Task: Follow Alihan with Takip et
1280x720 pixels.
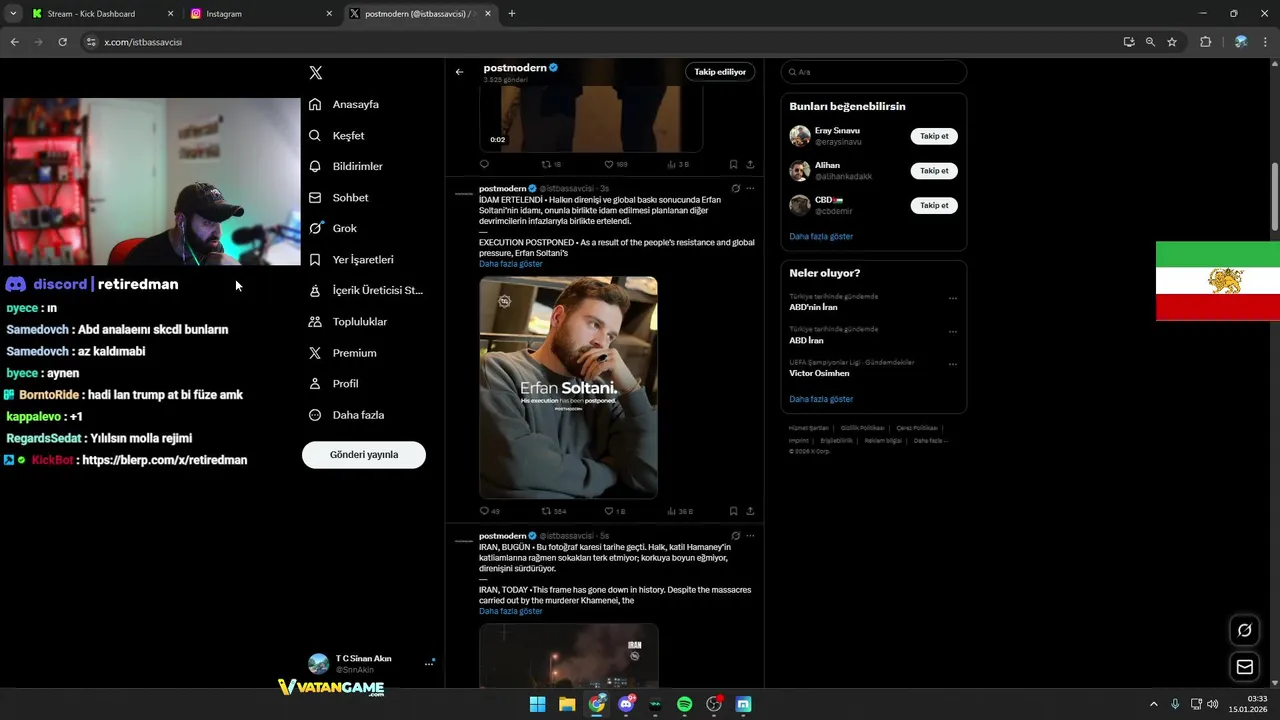Action: (x=934, y=171)
